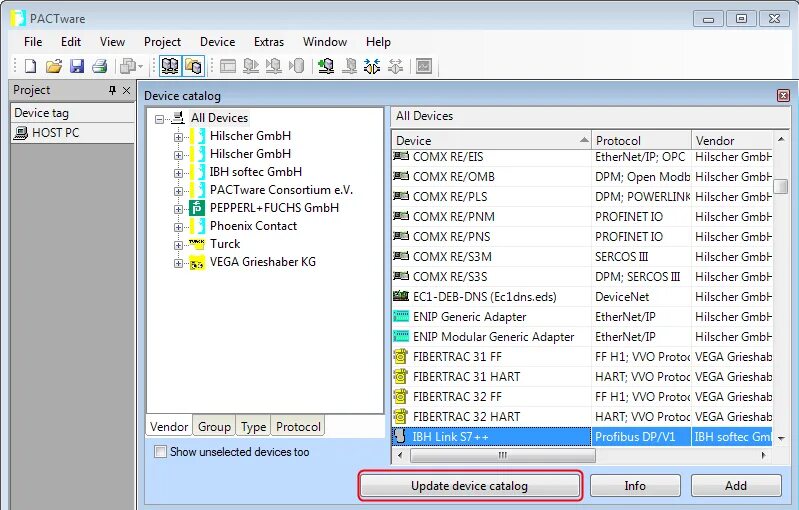This screenshot has width=799, height=510.
Task: Sort by the Protocol column header
Action: [641, 141]
